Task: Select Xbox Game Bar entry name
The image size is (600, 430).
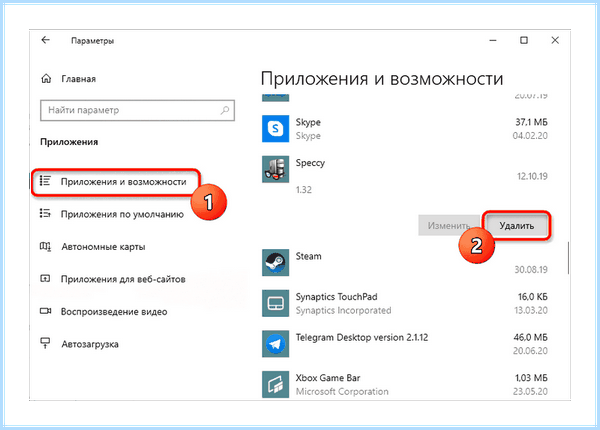Action: tap(328, 378)
